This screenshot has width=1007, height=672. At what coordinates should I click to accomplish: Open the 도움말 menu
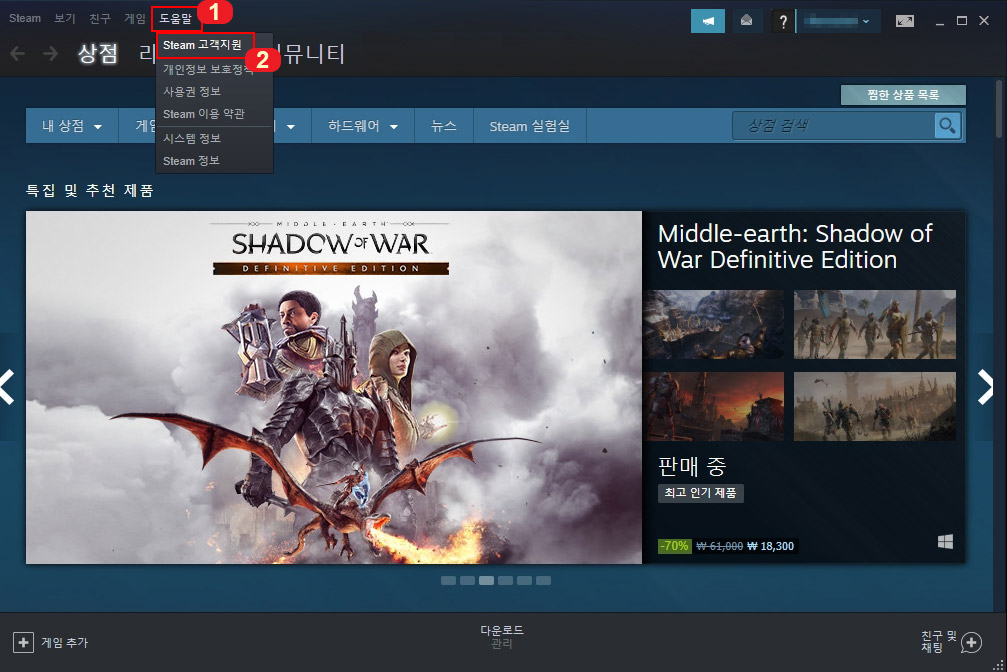pyautogui.click(x=176, y=19)
